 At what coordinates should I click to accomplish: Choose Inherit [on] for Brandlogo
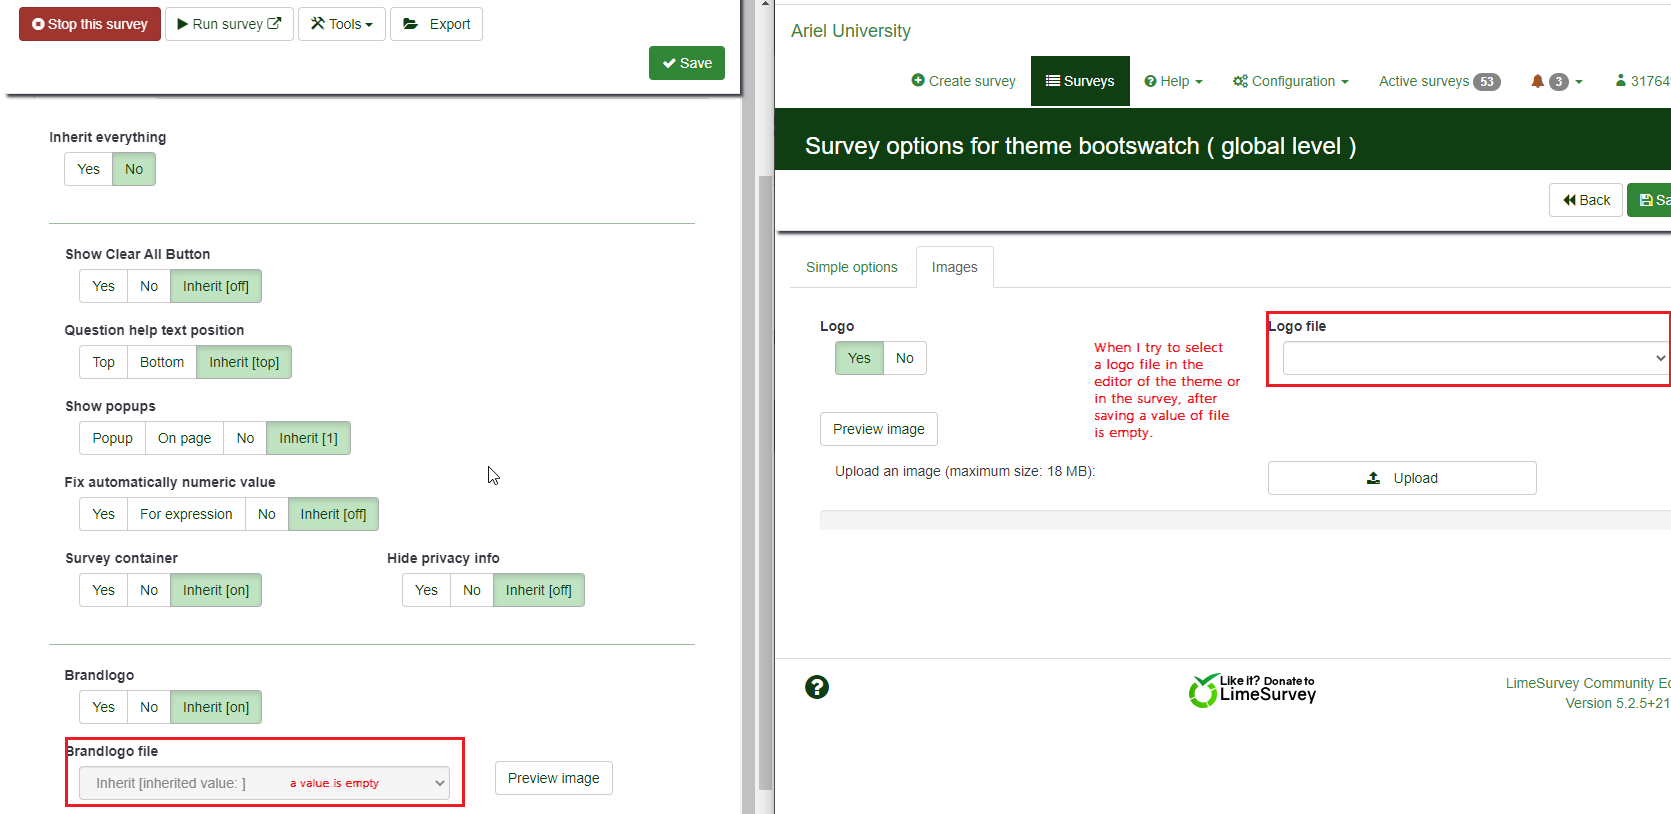[x=216, y=707]
